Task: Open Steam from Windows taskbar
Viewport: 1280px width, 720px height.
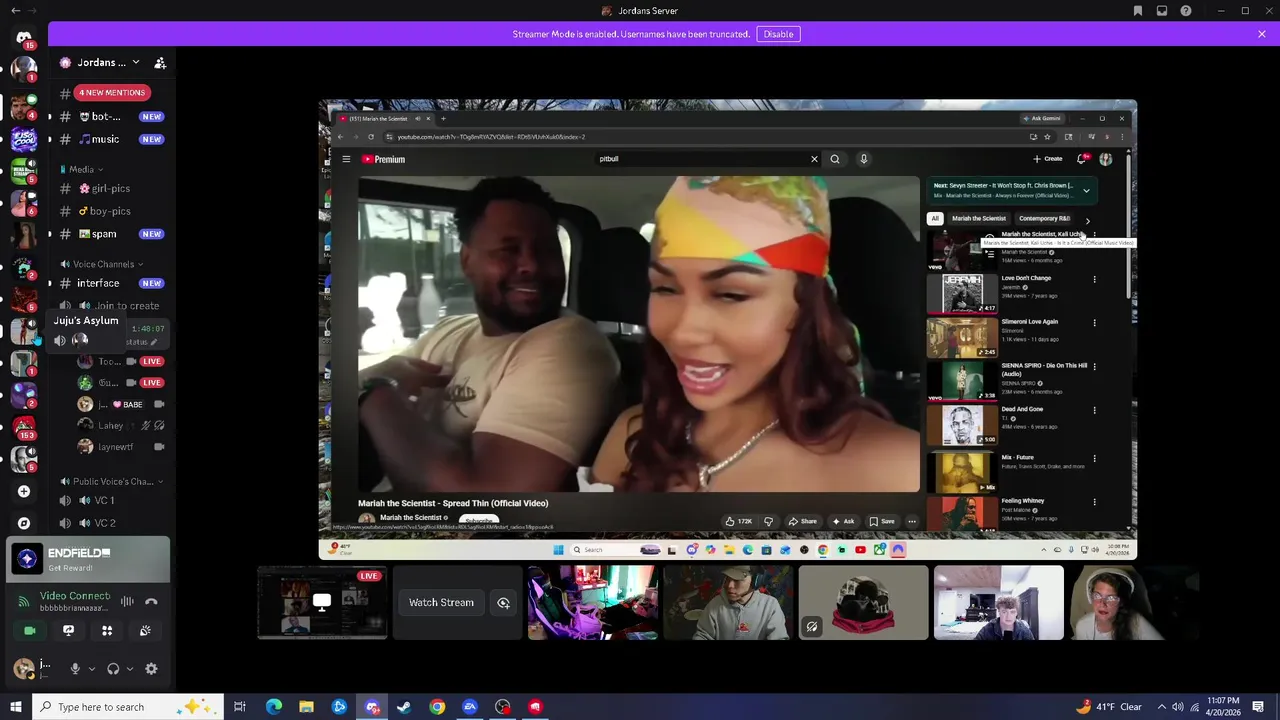Action: pyautogui.click(x=404, y=707)
